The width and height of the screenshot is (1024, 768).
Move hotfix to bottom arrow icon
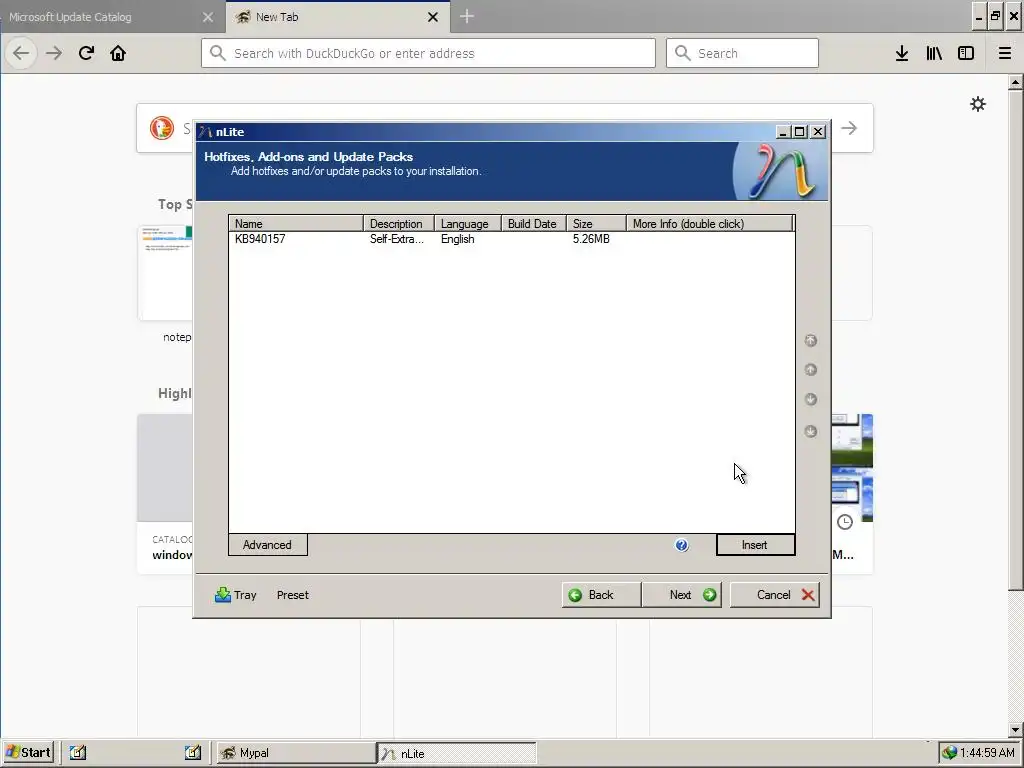coord(810,431)
